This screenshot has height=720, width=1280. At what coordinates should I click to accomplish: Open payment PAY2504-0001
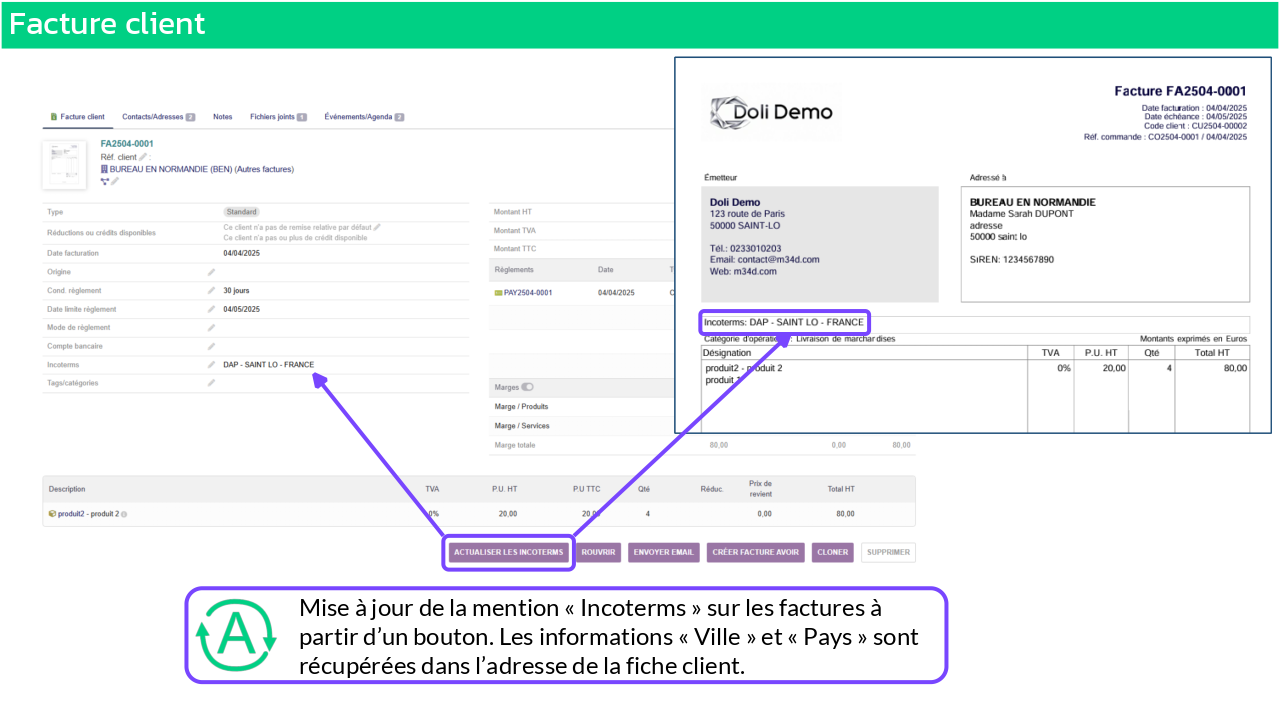[528, 293]
